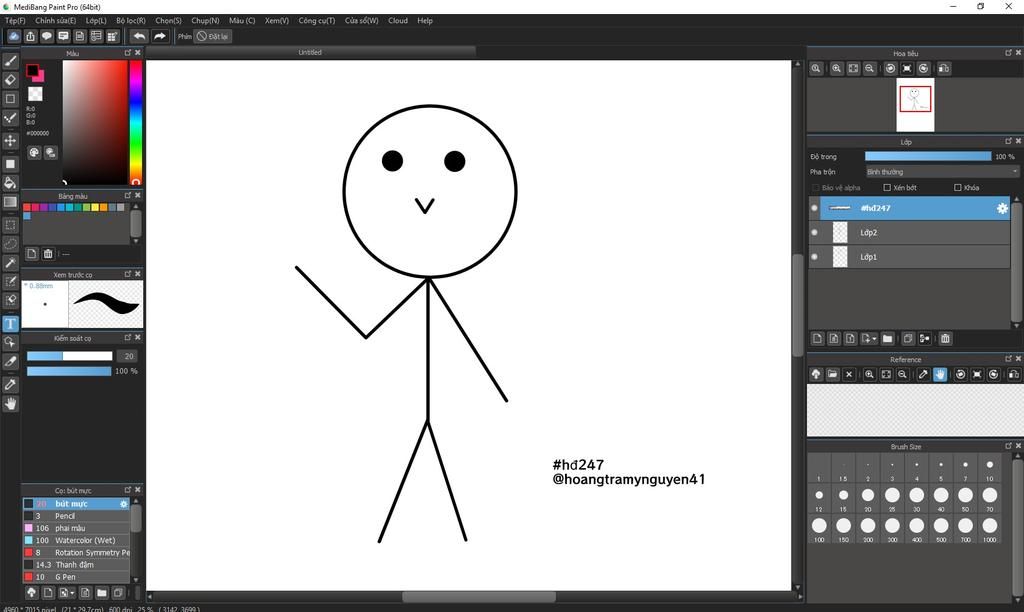The image size is (1024, 612).
Task: Toggle visibility of #hd247 layer
Action: point(814,208)
